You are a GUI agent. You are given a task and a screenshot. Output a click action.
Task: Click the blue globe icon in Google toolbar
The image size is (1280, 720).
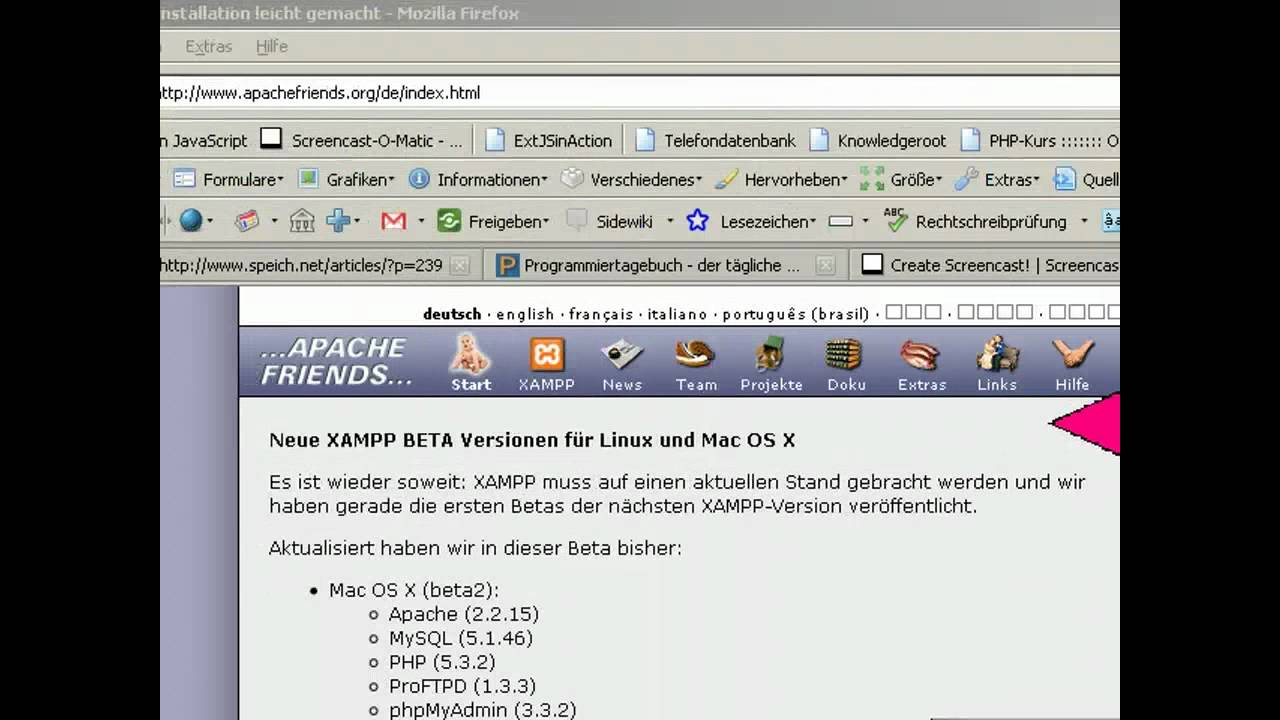190,221
